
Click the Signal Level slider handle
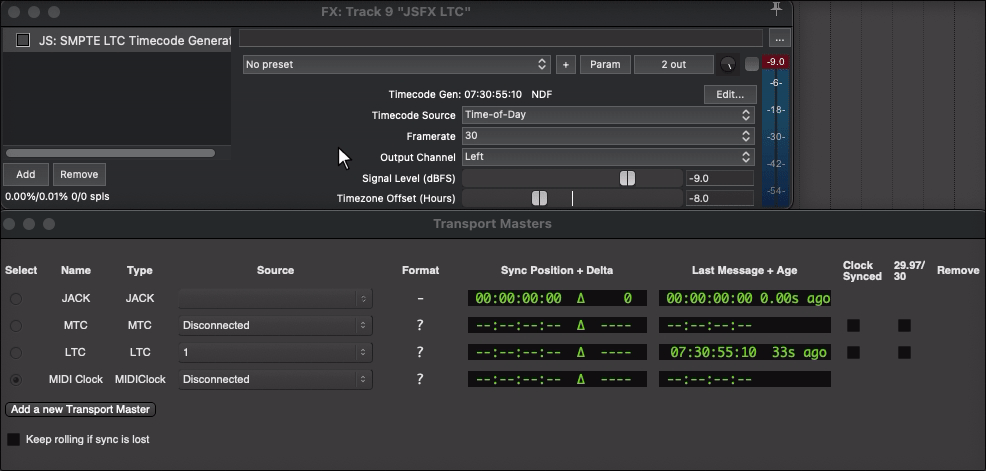point(627,179)
